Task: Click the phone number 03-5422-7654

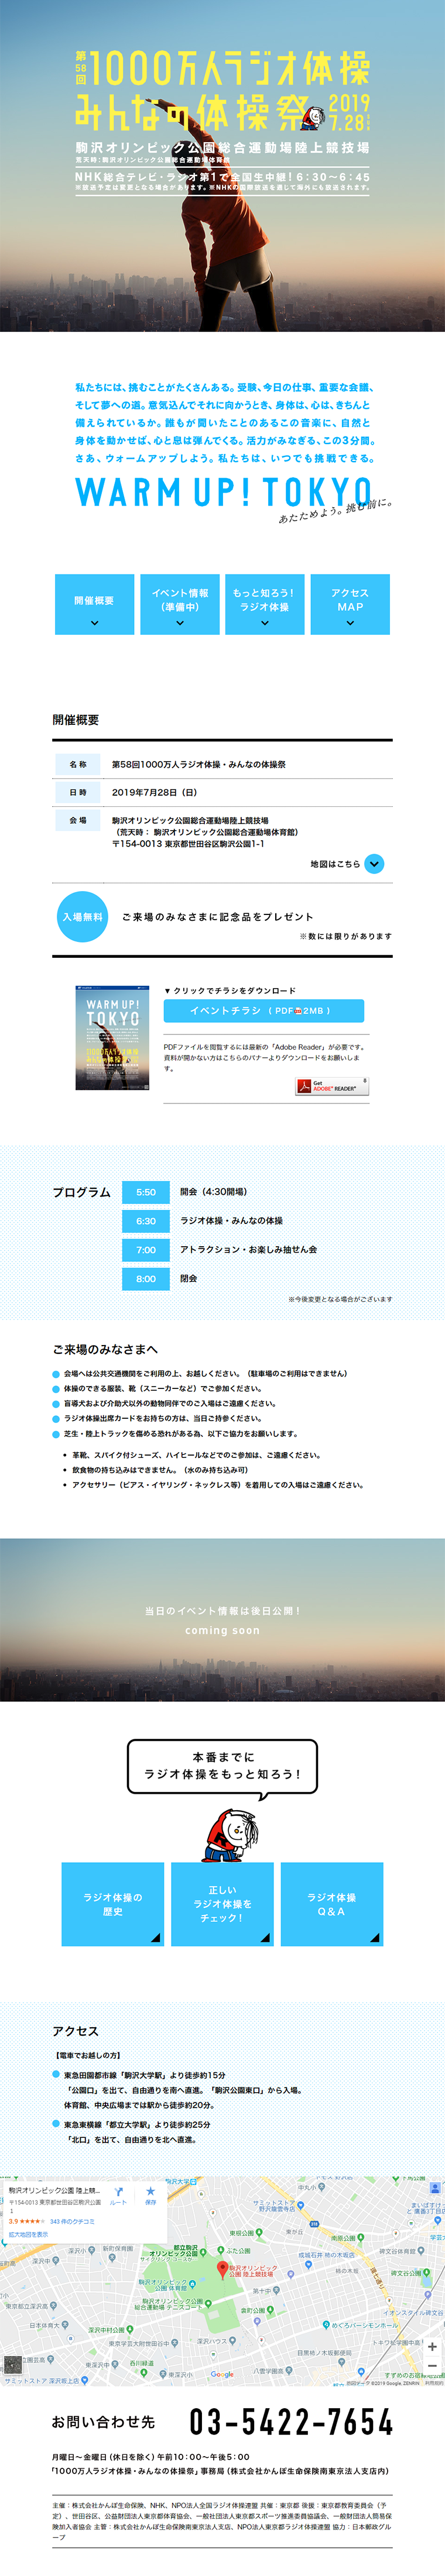Action: coord(291,2422)
